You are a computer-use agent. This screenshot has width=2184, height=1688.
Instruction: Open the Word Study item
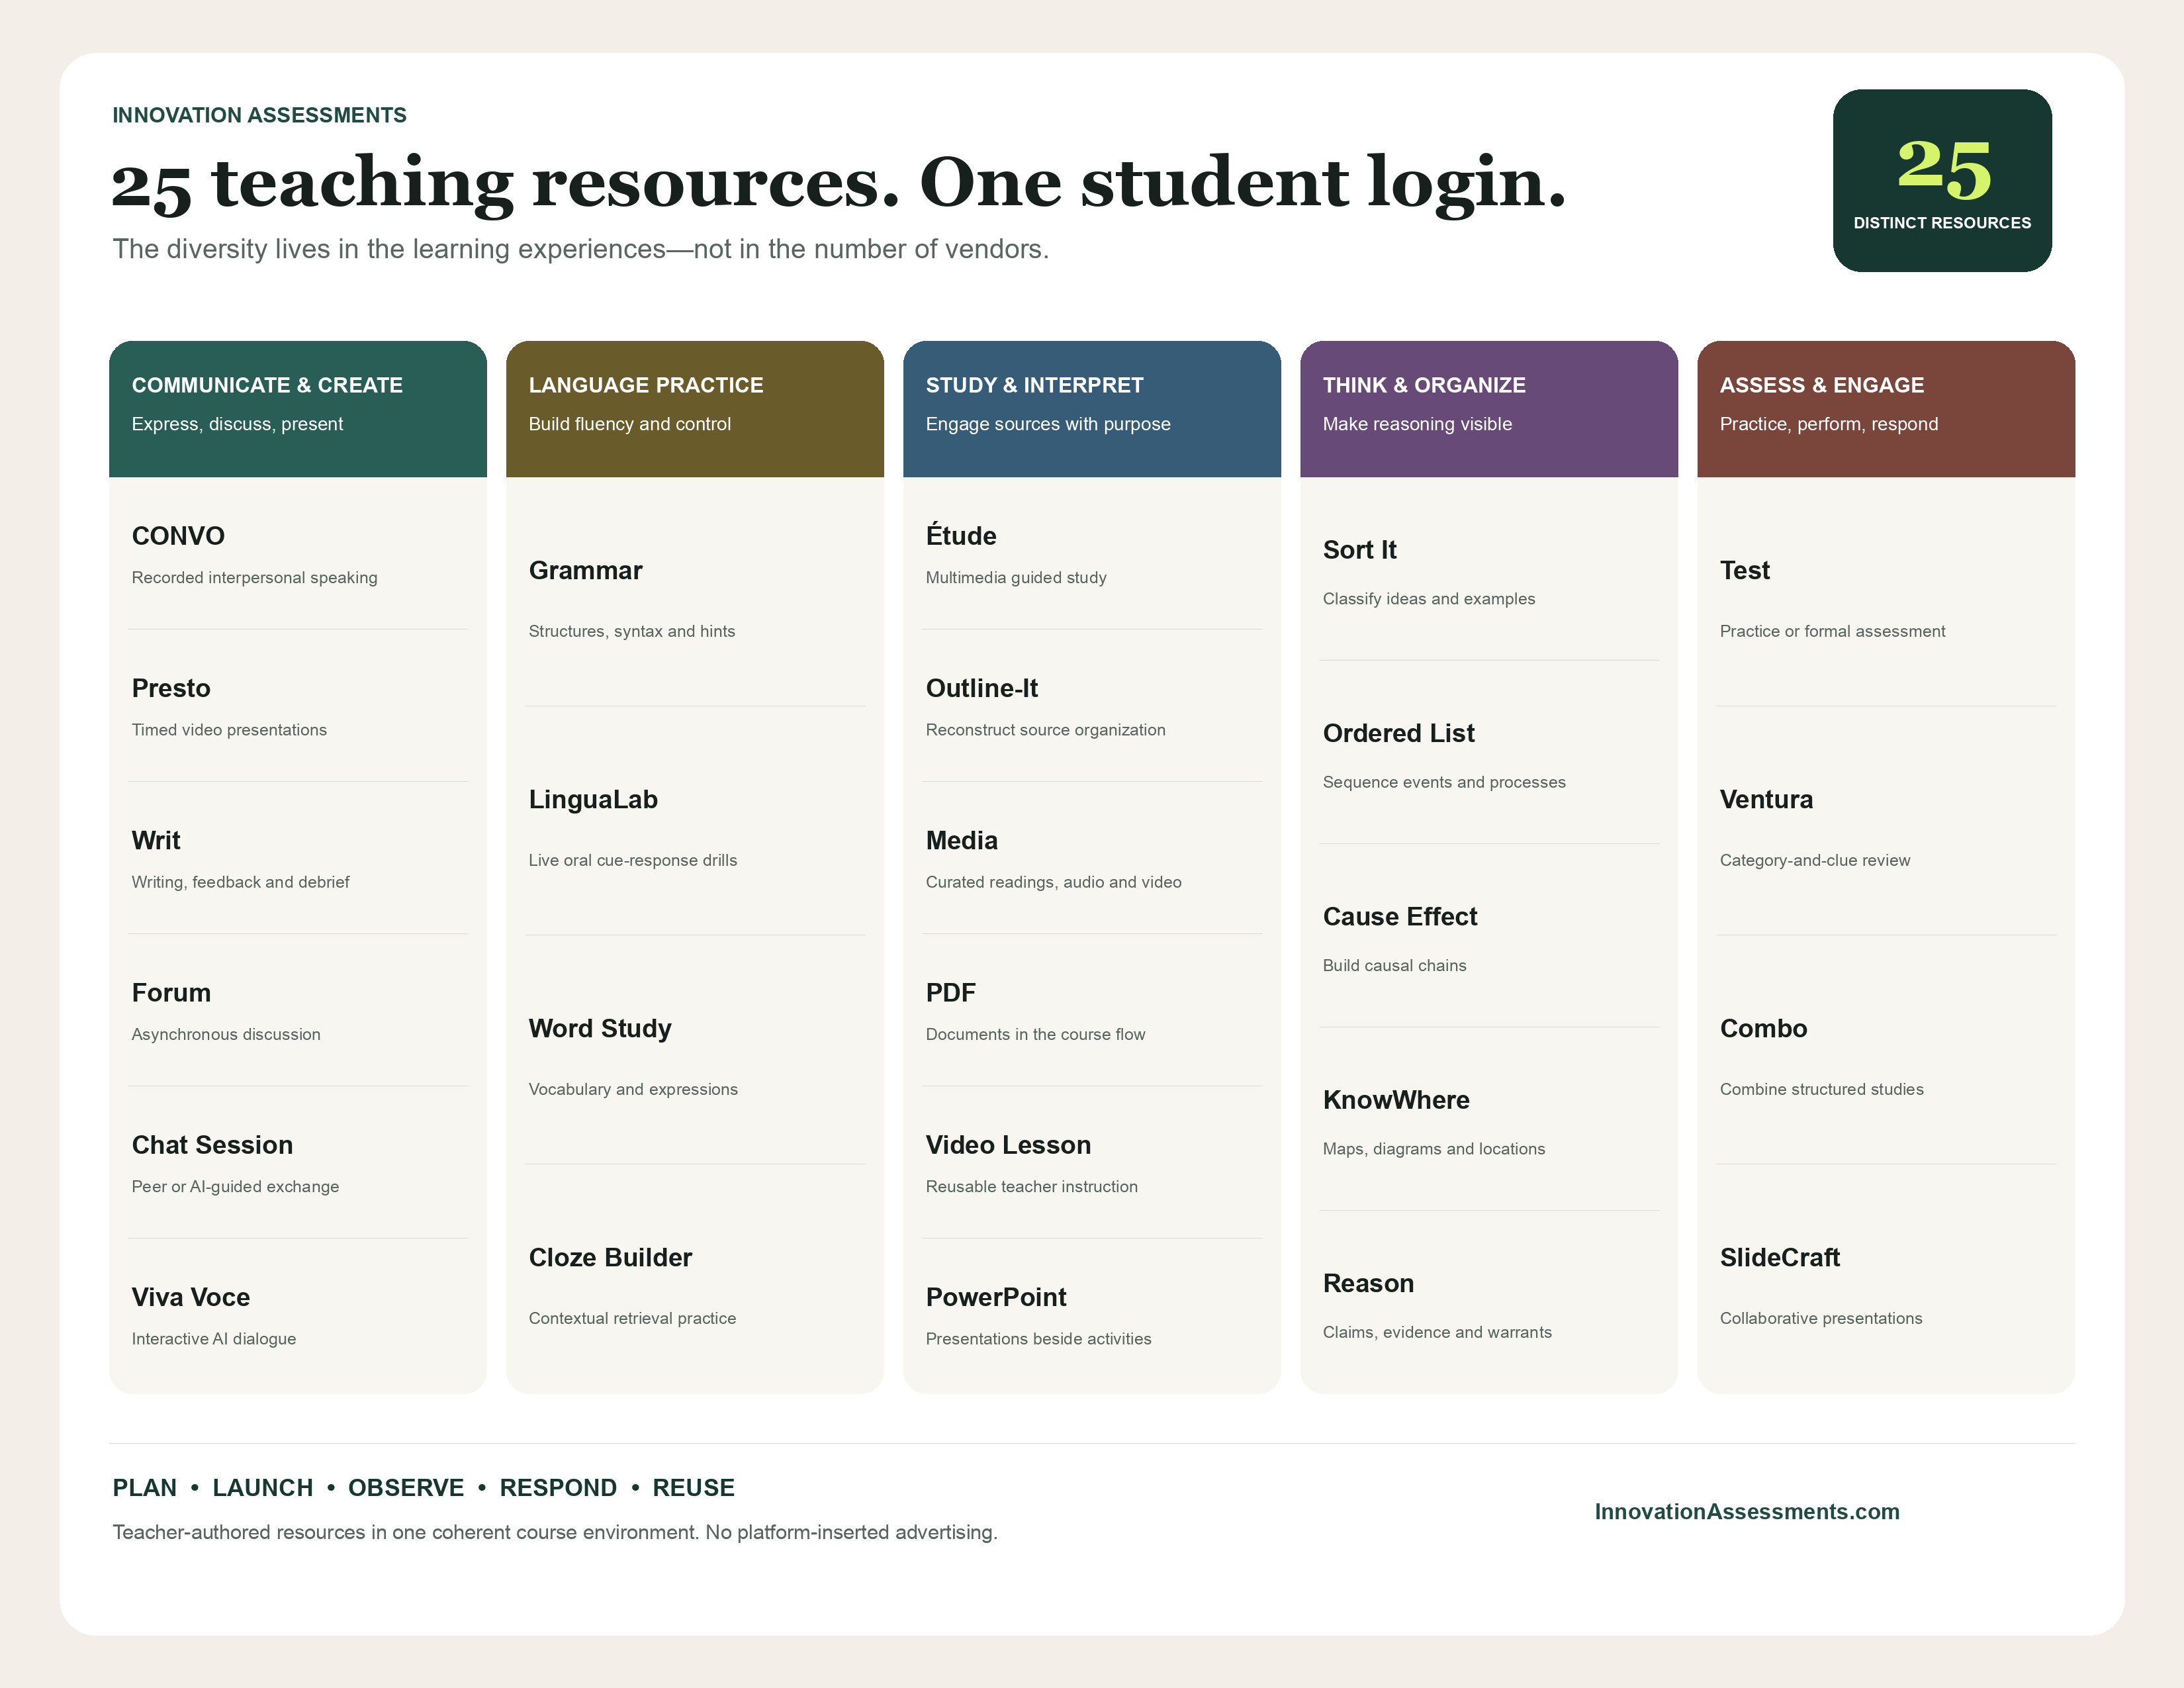tap(695, 1050)
